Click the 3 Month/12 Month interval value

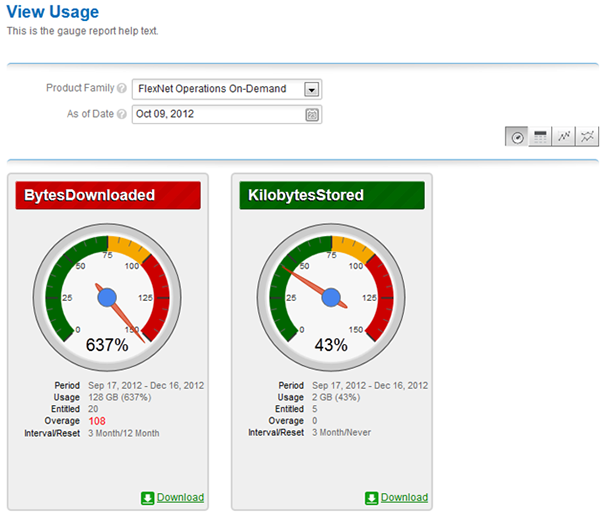pos(124,433)
